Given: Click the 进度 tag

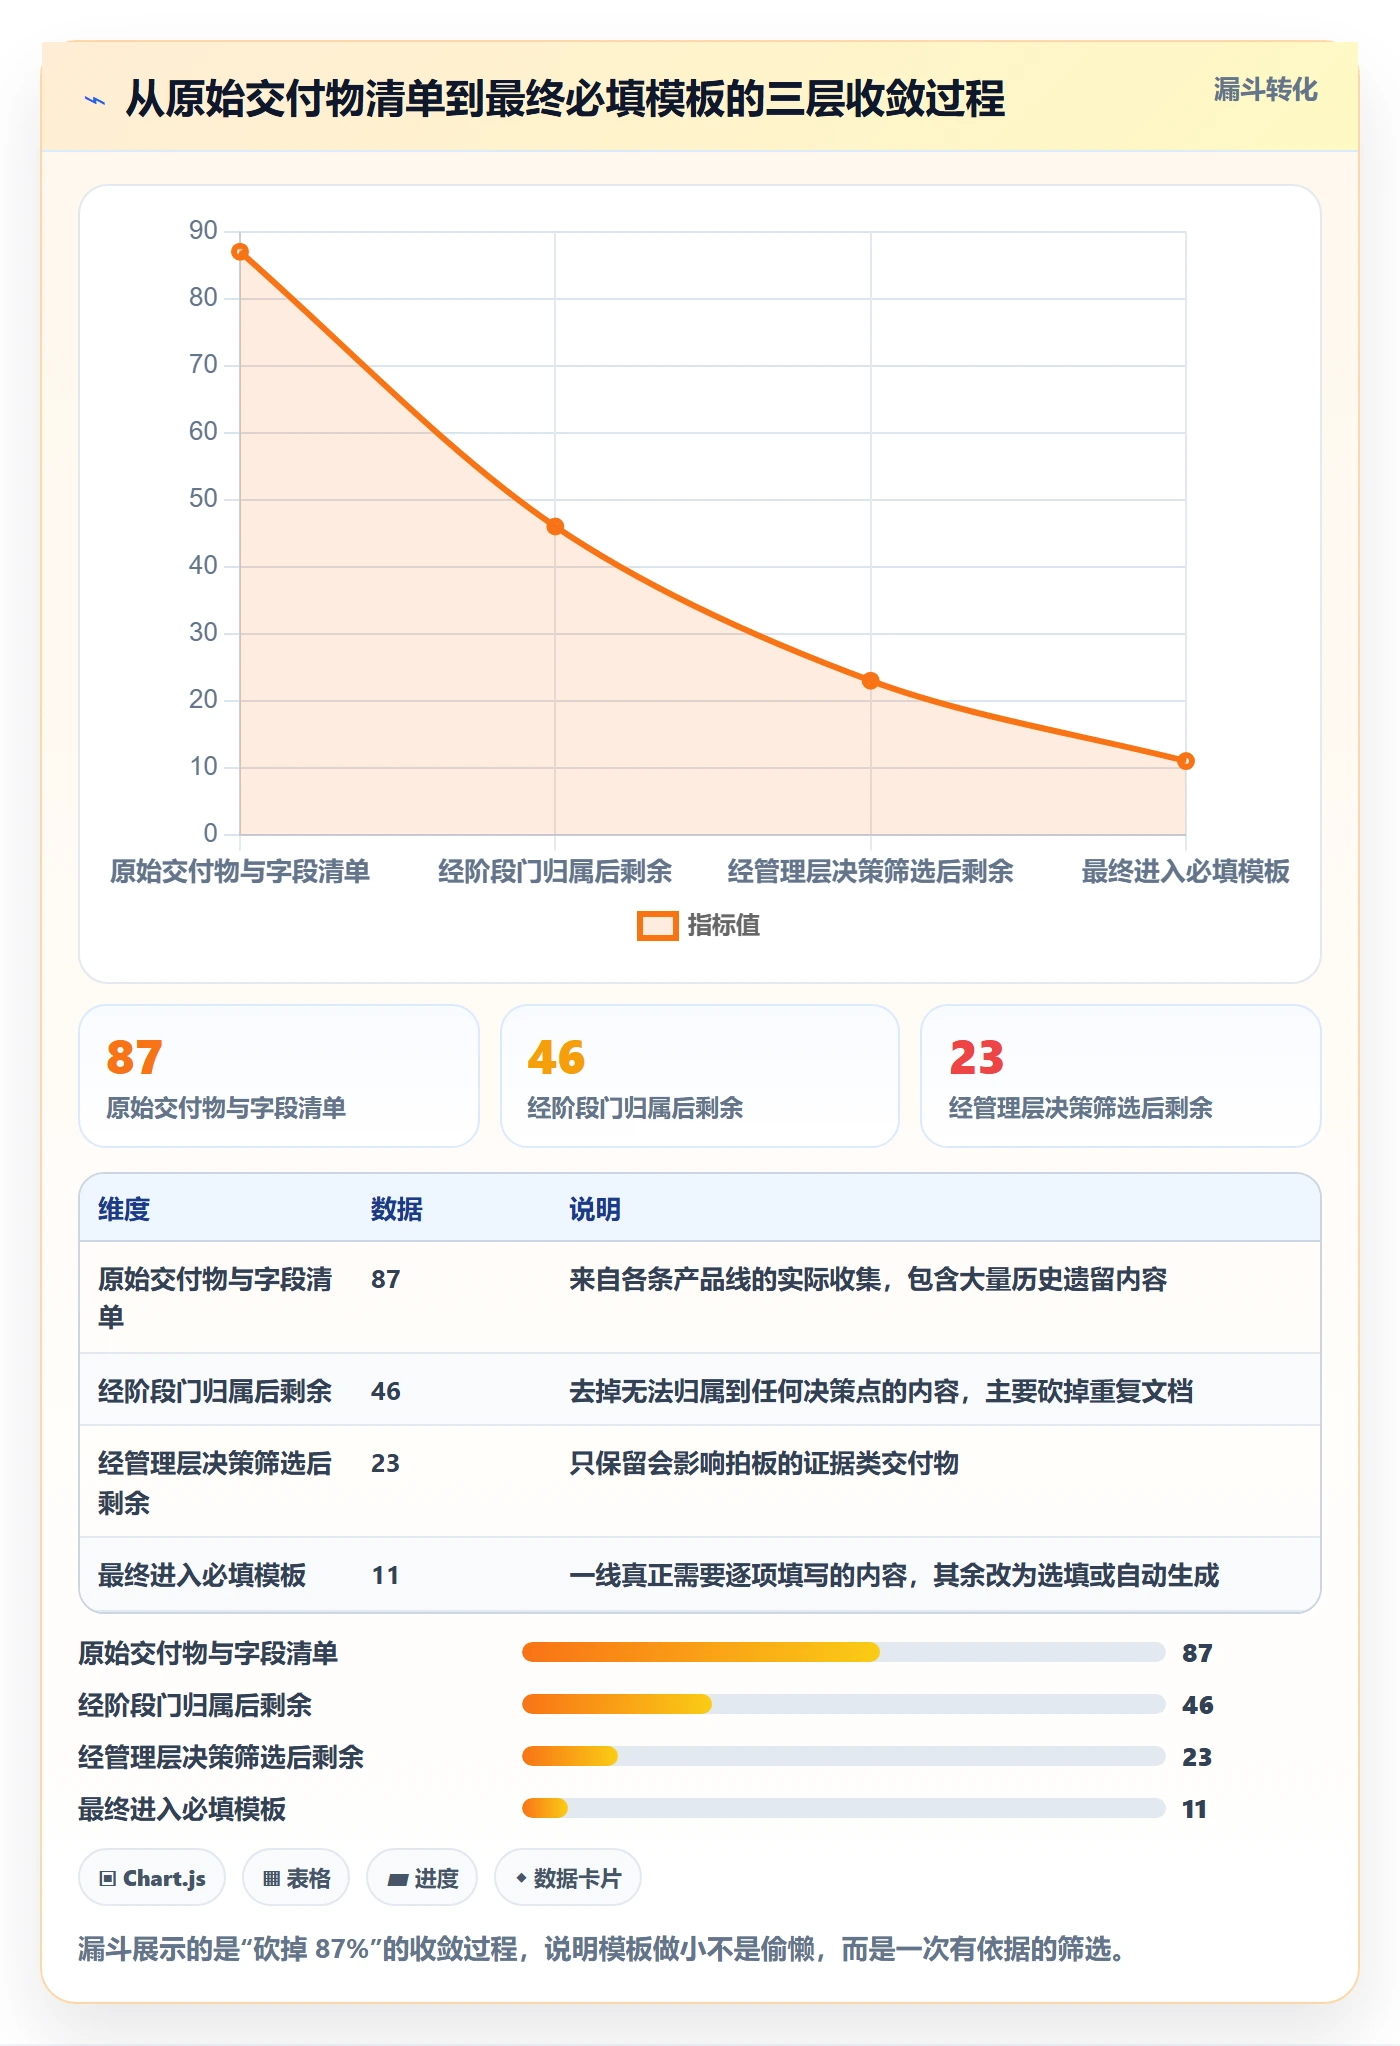Looking at the screenshot, I should (x=422, y=1878).
